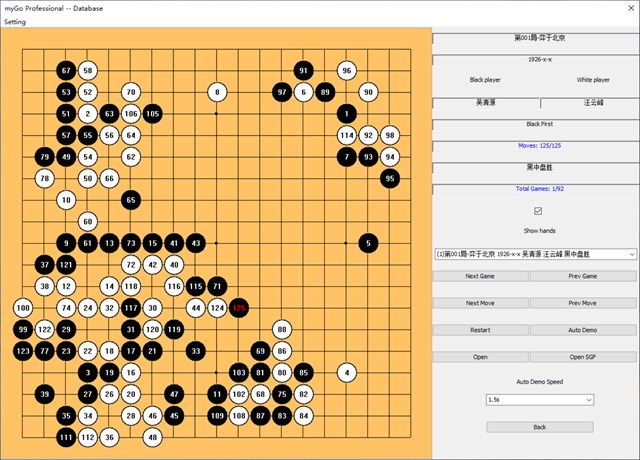The width and height of the screenshot is (640, 460).
Task: Click the Black First field
Action: (536, 124)
